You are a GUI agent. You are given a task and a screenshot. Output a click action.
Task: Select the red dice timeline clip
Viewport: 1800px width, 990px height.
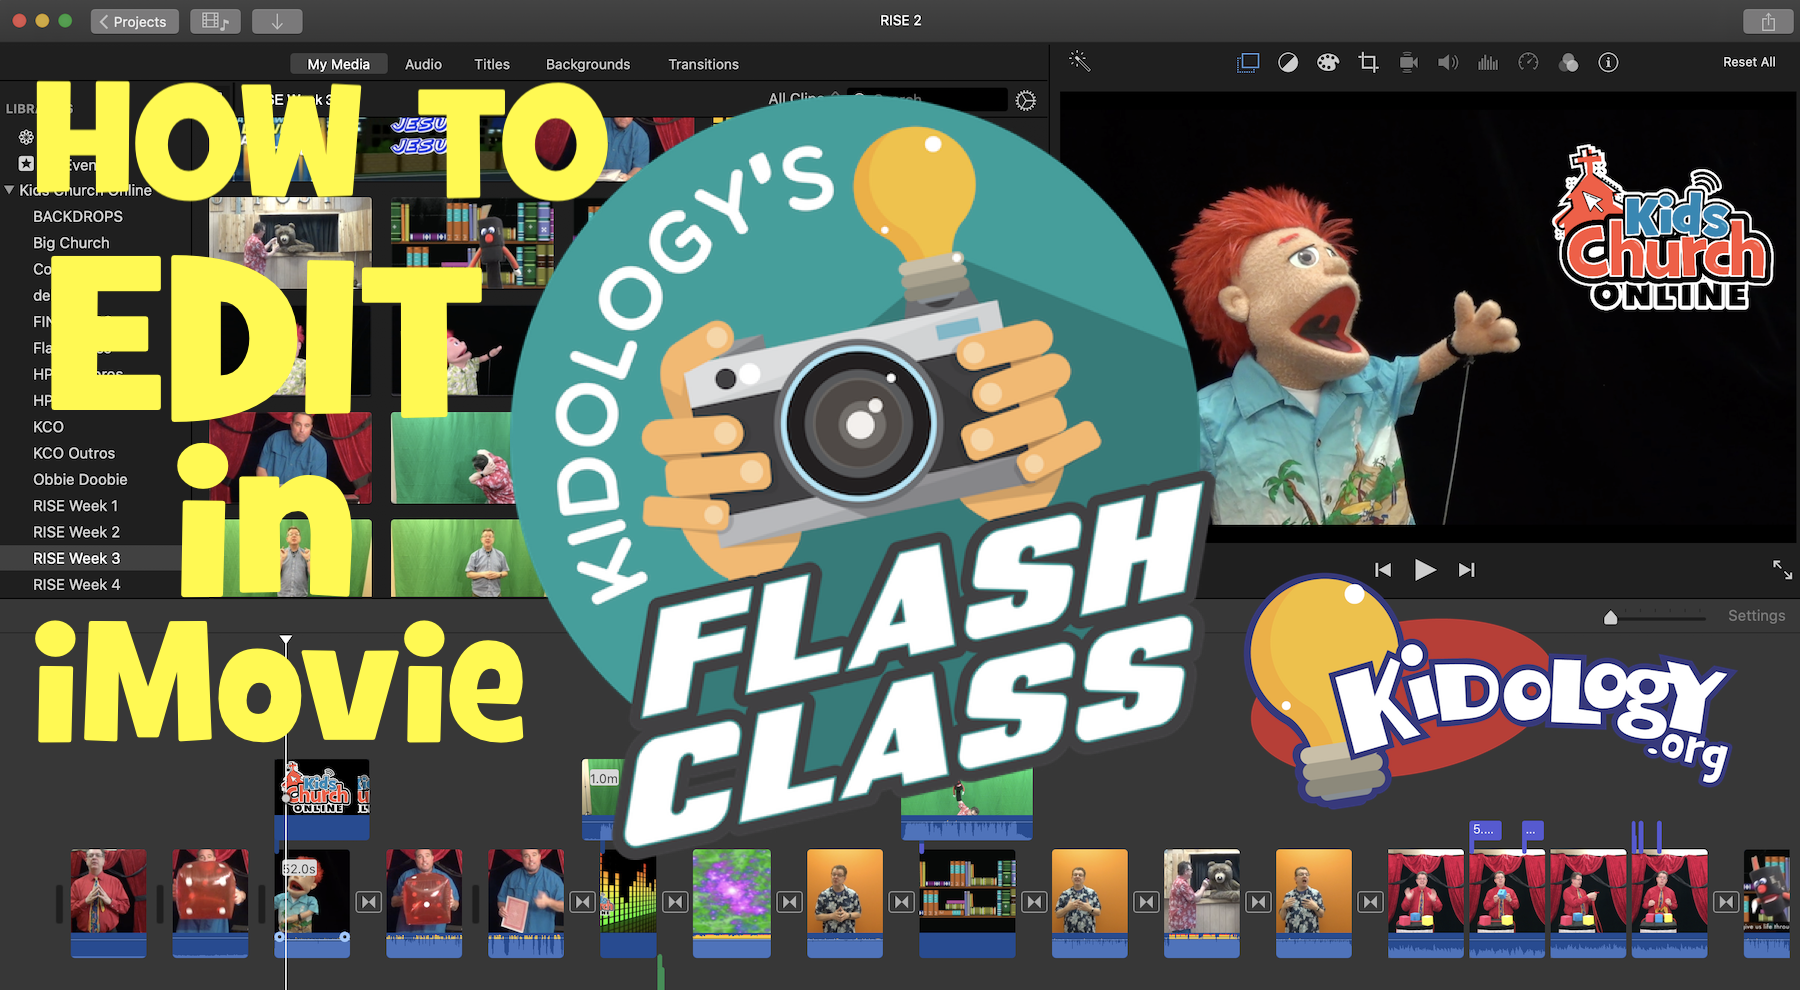(210, 903)
